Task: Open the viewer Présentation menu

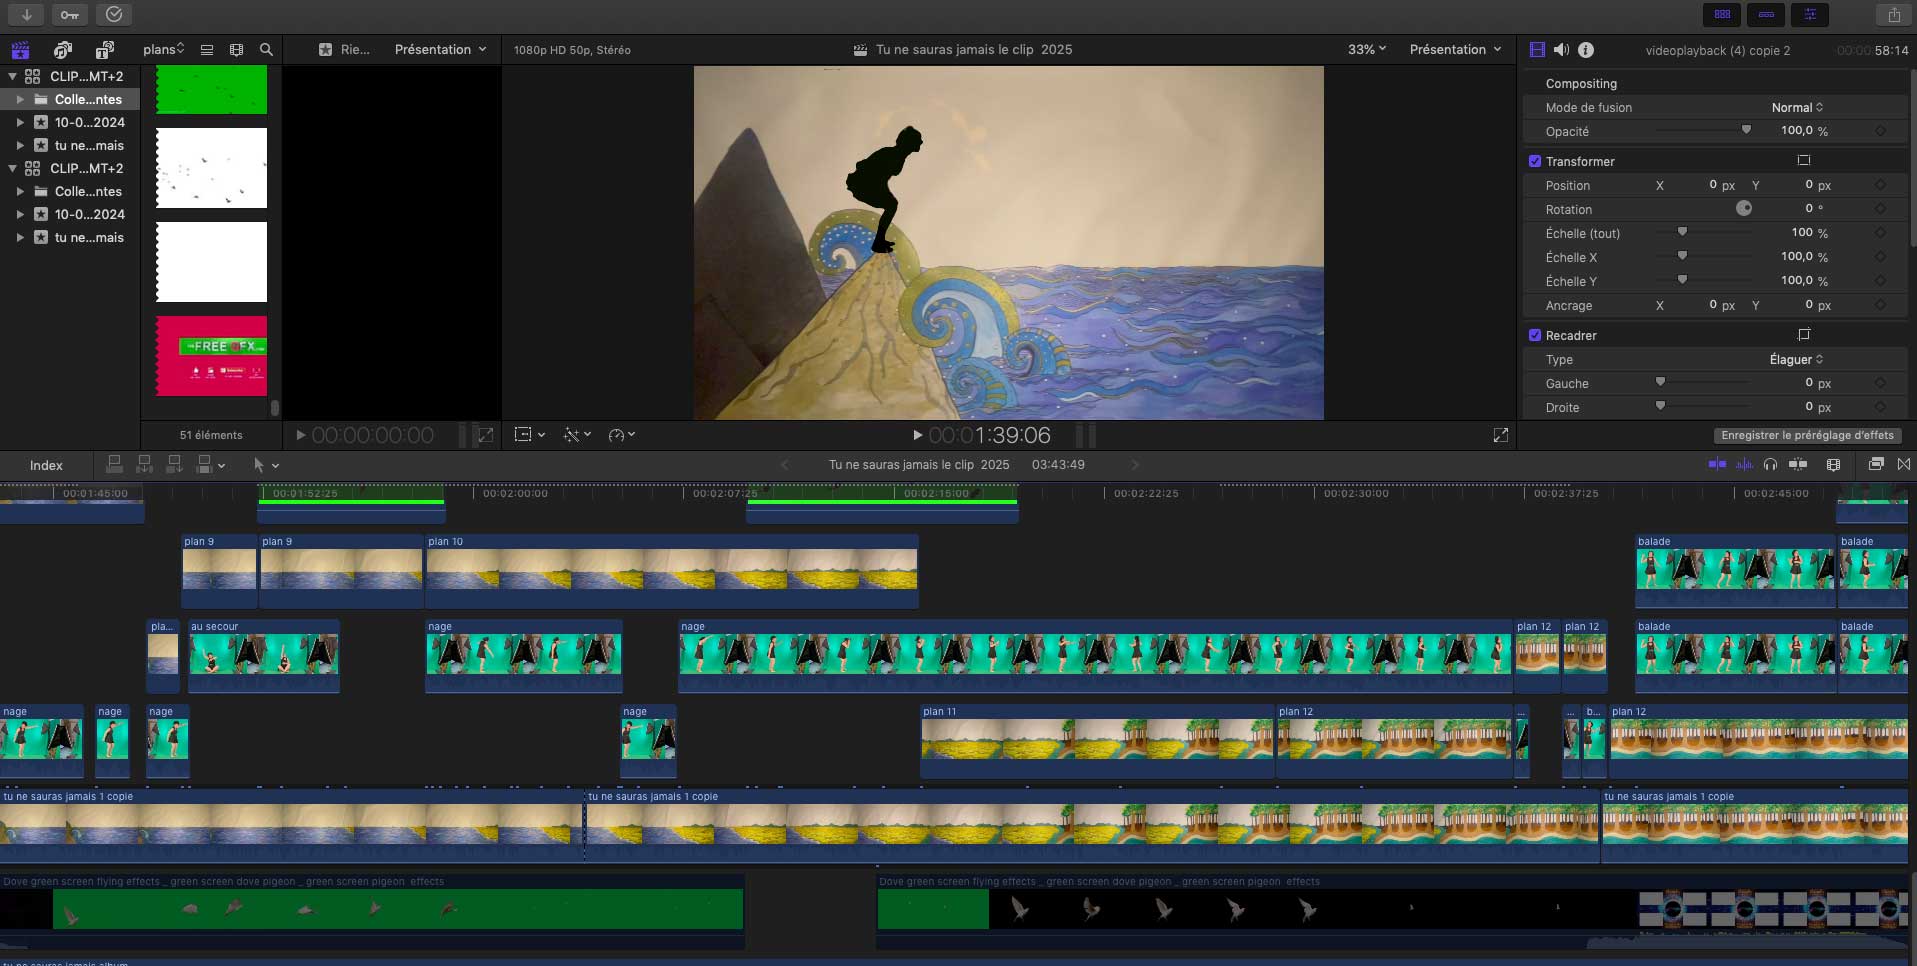Action: (1455, 50)
